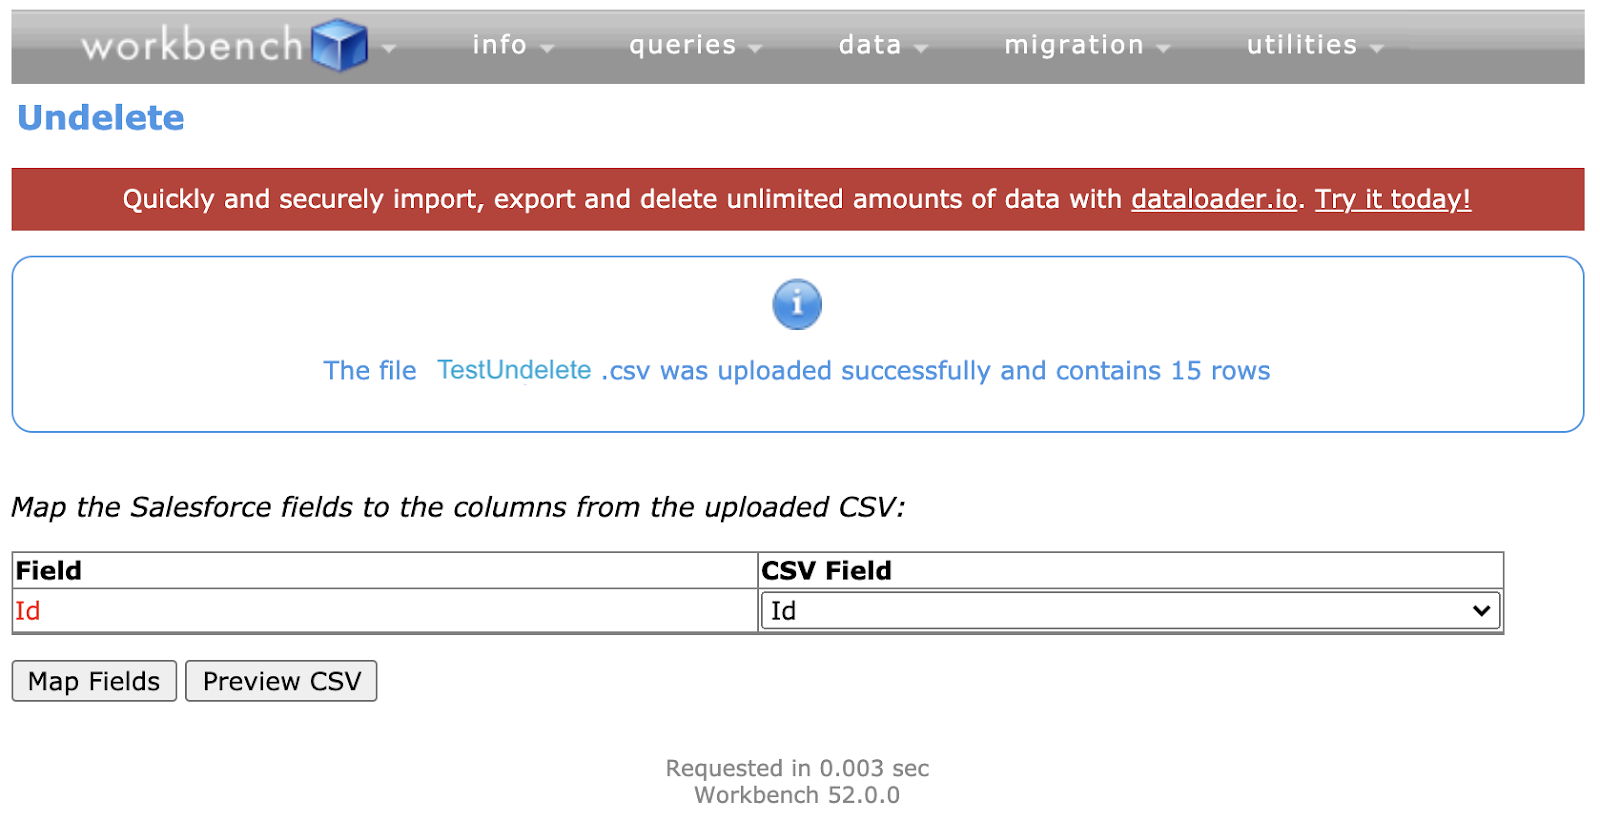Click the Undelete page heading
The image size is (1600, 822).
pos(101,118)
